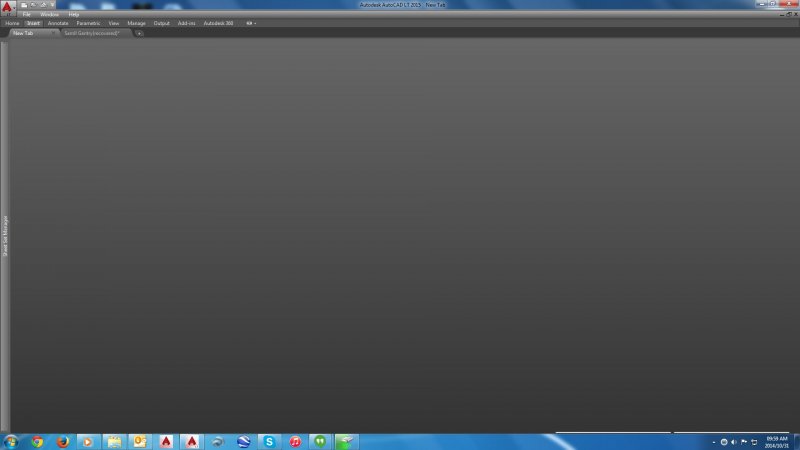Open Windows Media Player from taskbar
The width and height of the screenshot is (800, 450).
(x=88, y=442)
